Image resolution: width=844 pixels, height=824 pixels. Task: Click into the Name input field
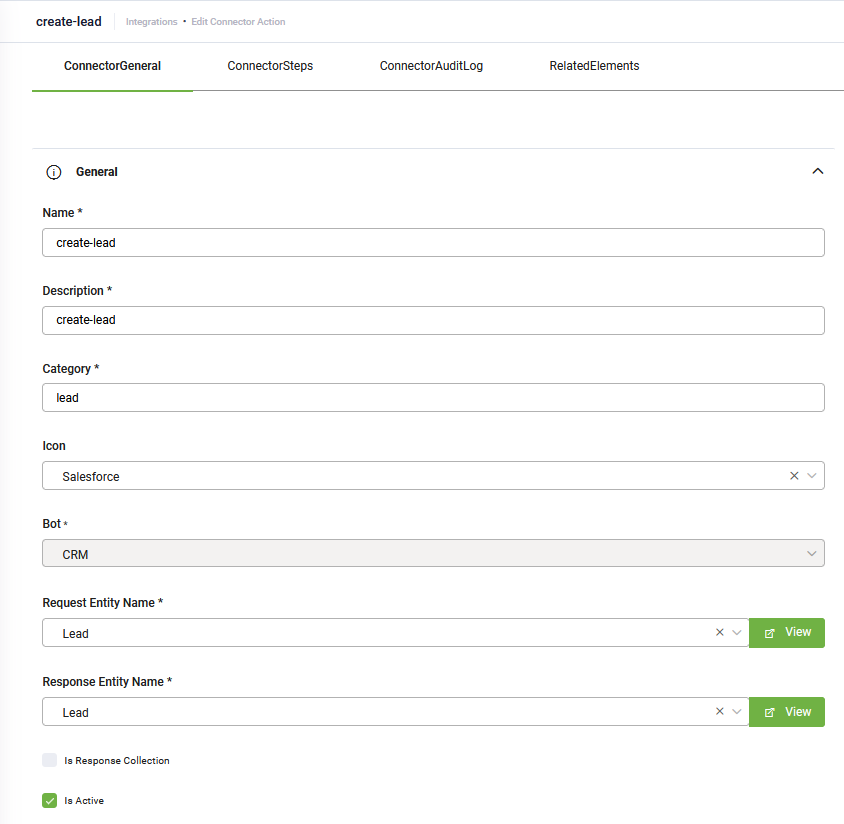[x=433, y=242]
